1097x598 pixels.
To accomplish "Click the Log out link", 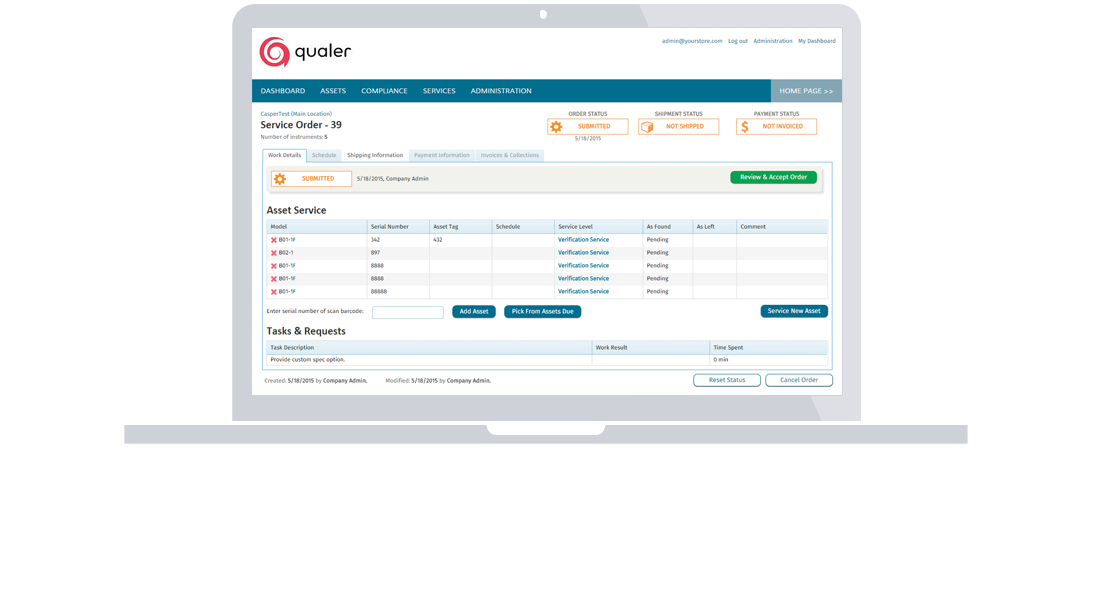I will tap(738, 41).
